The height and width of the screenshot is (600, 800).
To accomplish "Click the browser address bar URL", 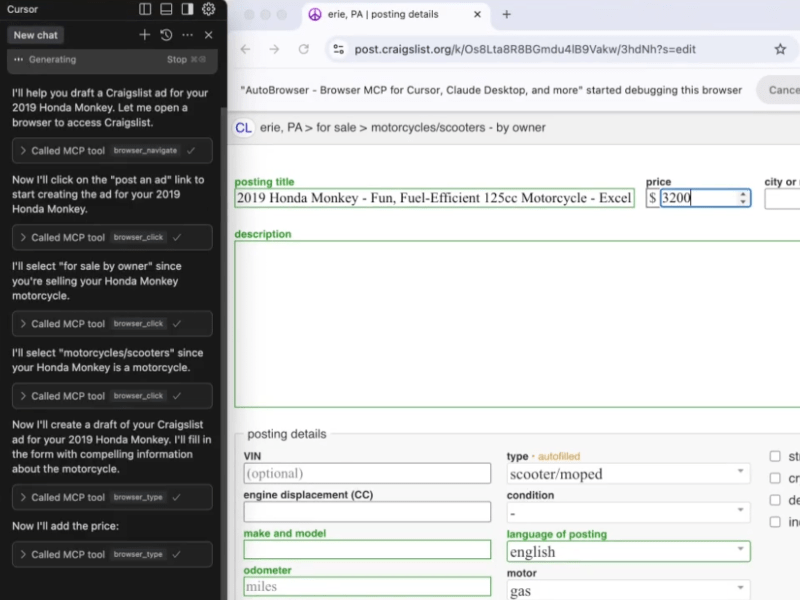I will [524, 49].
